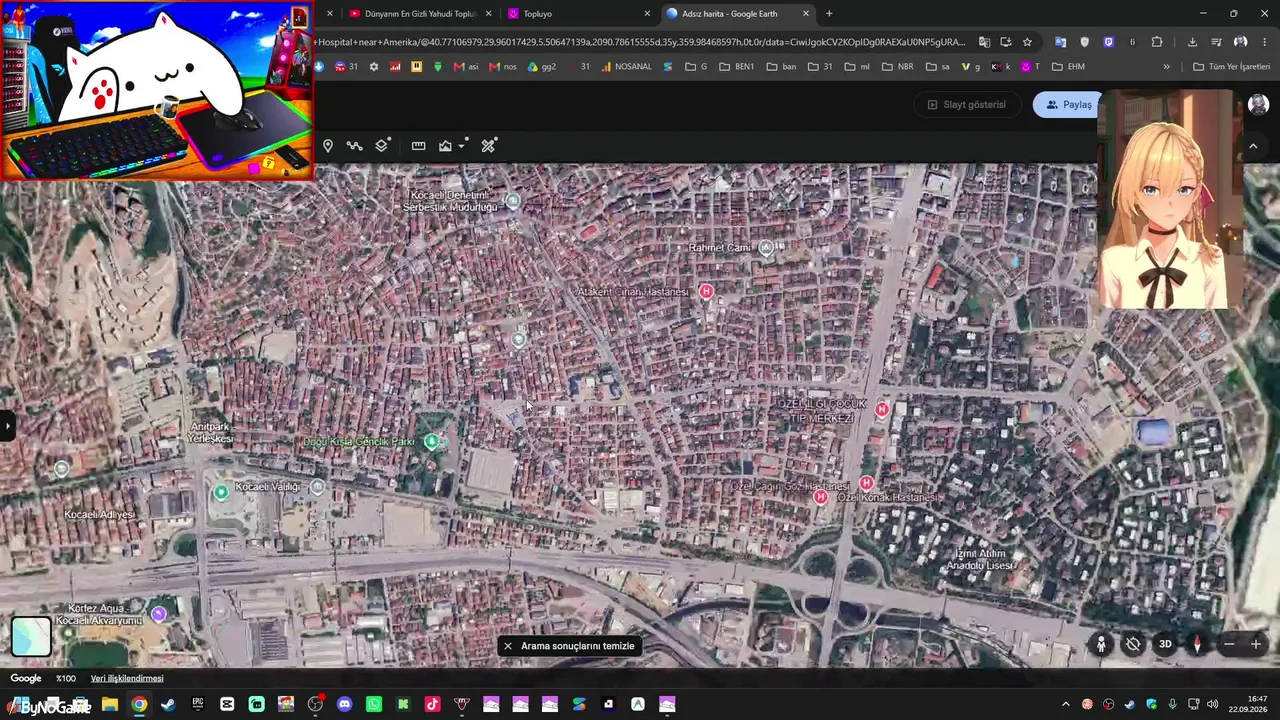The image size is (1280, 720).
Task: Reset orientation with the compass icon
Action: tap(1197, 644)
